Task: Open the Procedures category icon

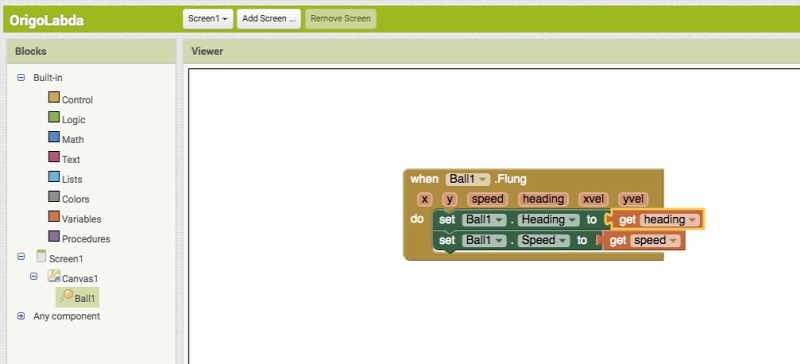Action: pyautogui.click(x=54, y=236)
